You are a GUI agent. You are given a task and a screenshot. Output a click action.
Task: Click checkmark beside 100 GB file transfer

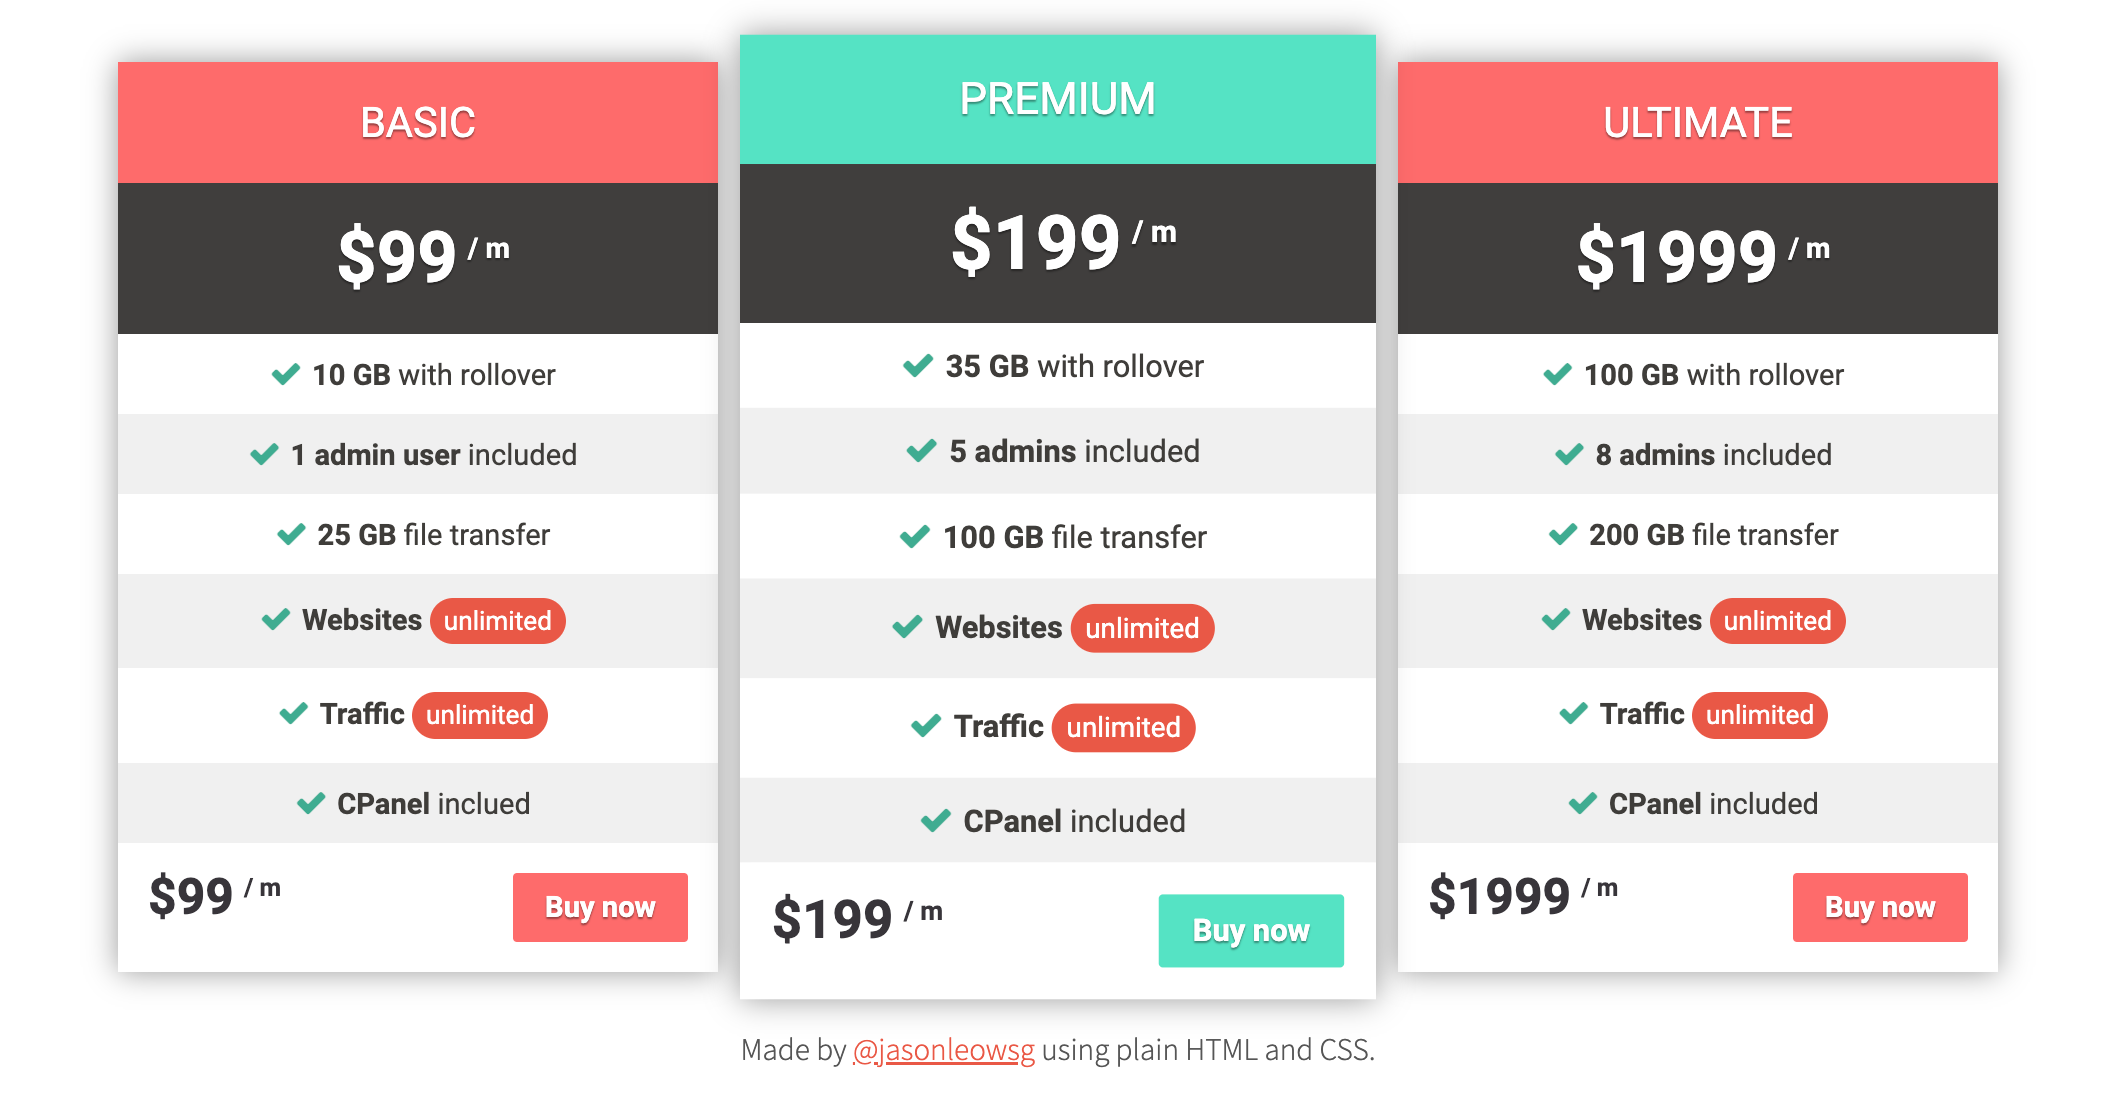(915, 537)
